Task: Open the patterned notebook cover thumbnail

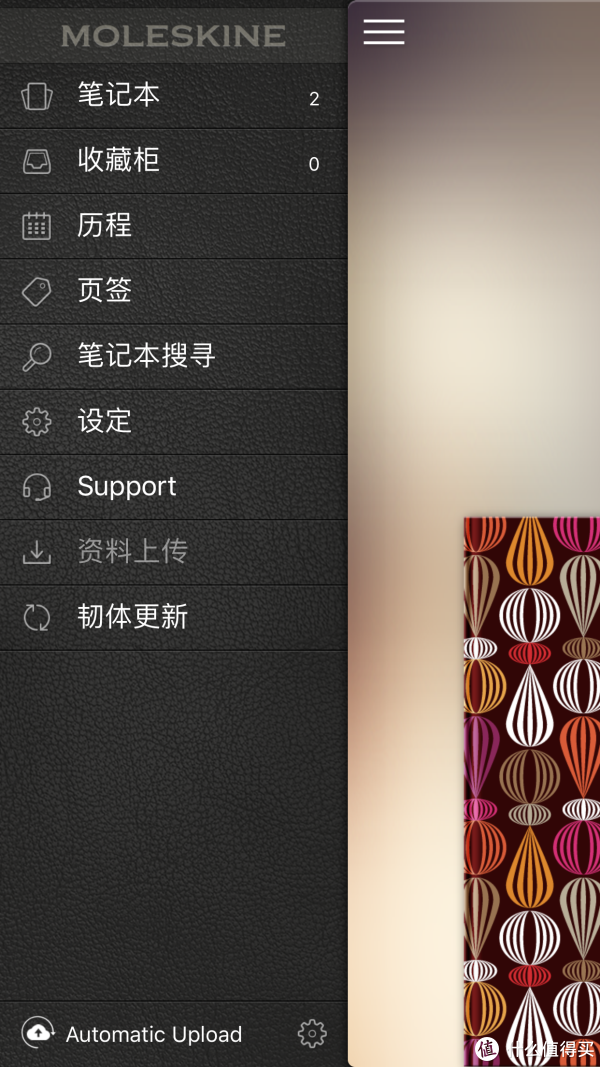Action: point(532,791)
